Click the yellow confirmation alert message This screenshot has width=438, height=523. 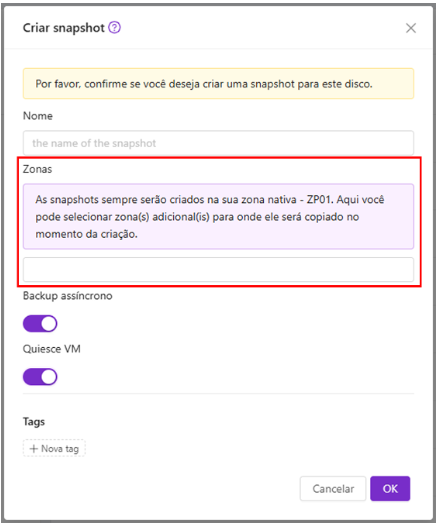(x=218, y=84)
